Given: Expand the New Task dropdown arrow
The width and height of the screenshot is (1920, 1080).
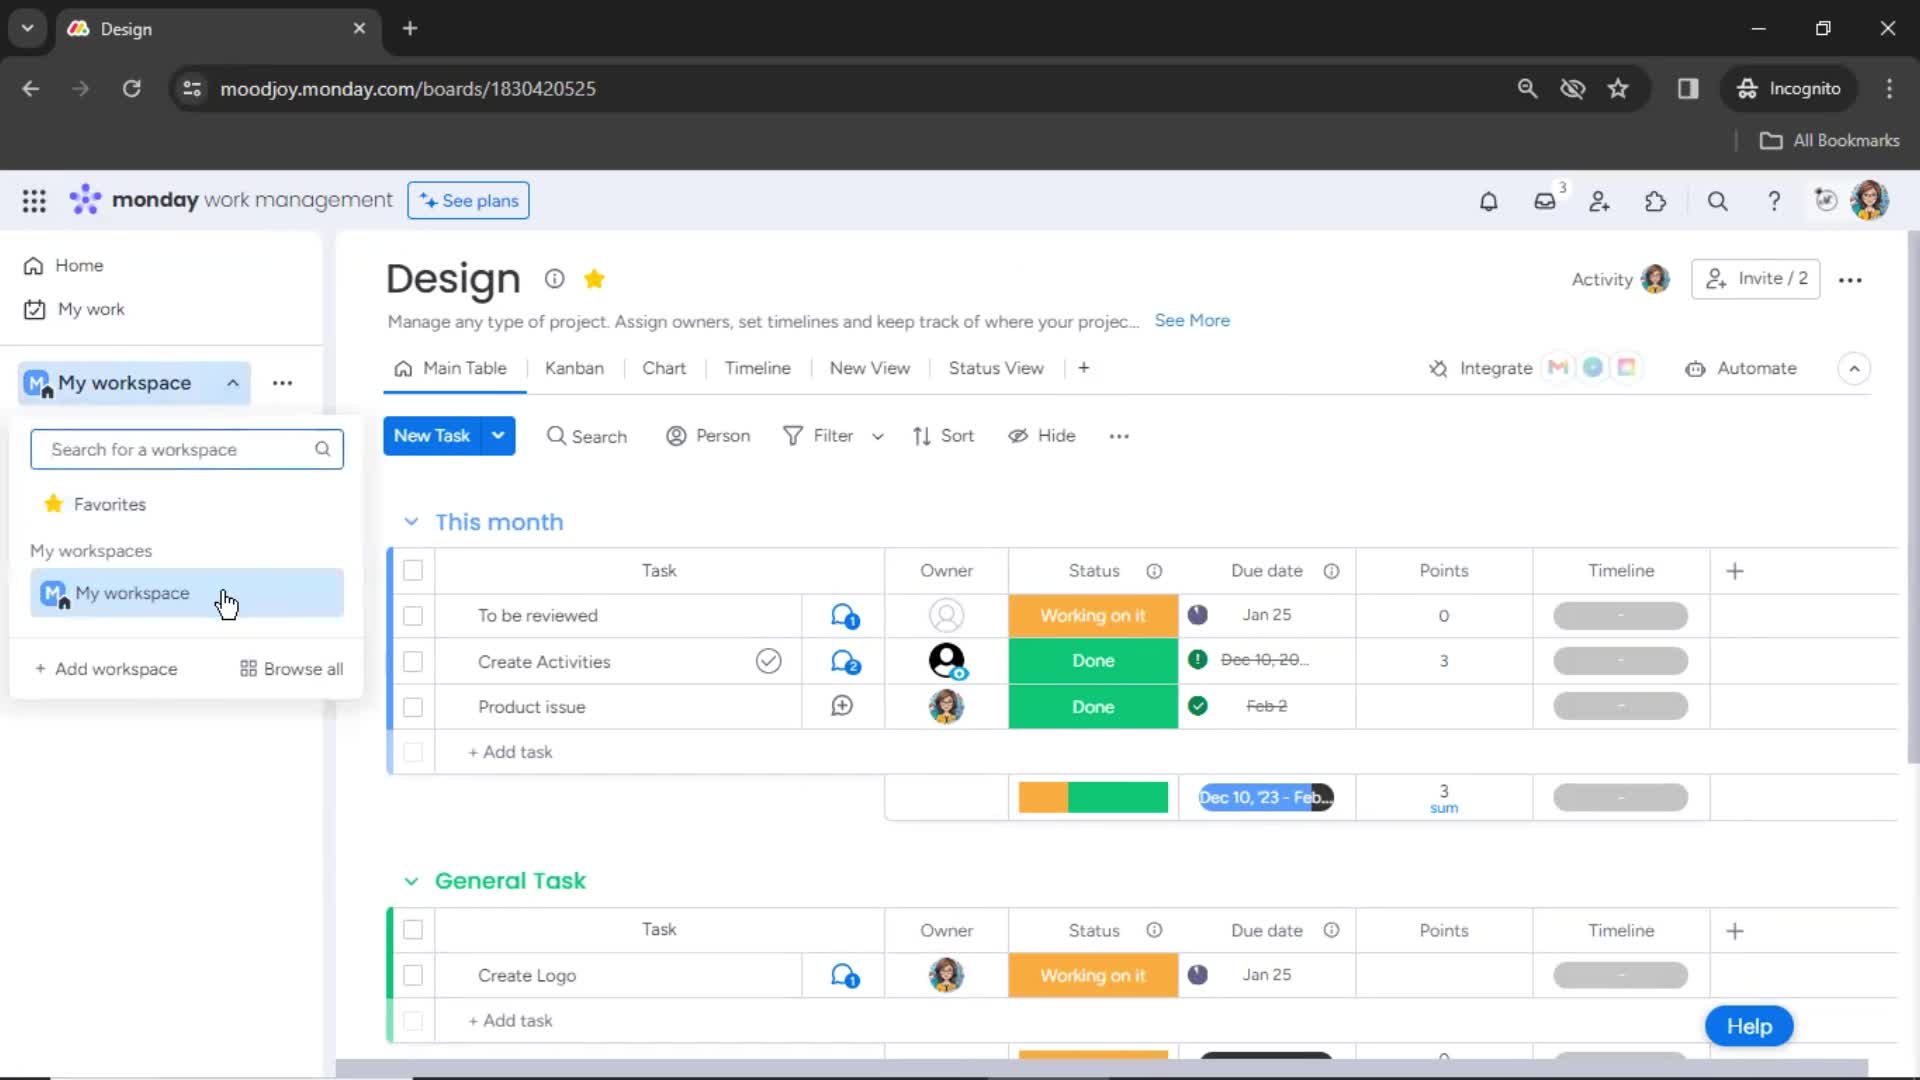Looking at the screenshot, I should point(497,435).
